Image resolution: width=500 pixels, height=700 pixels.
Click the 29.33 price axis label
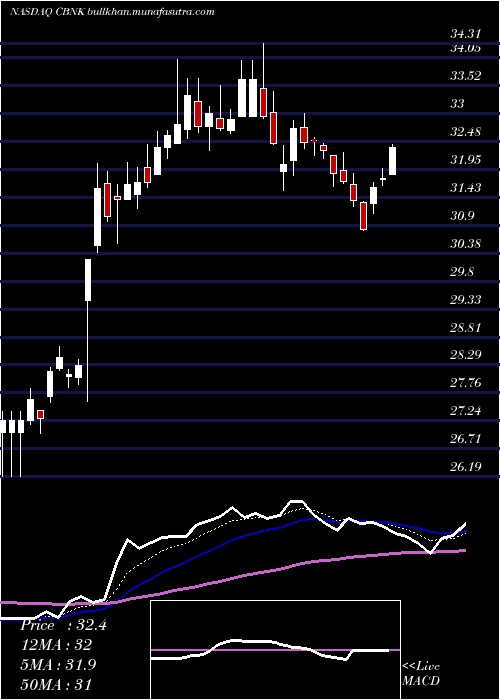pyautogui.click(x=467, y=299)
